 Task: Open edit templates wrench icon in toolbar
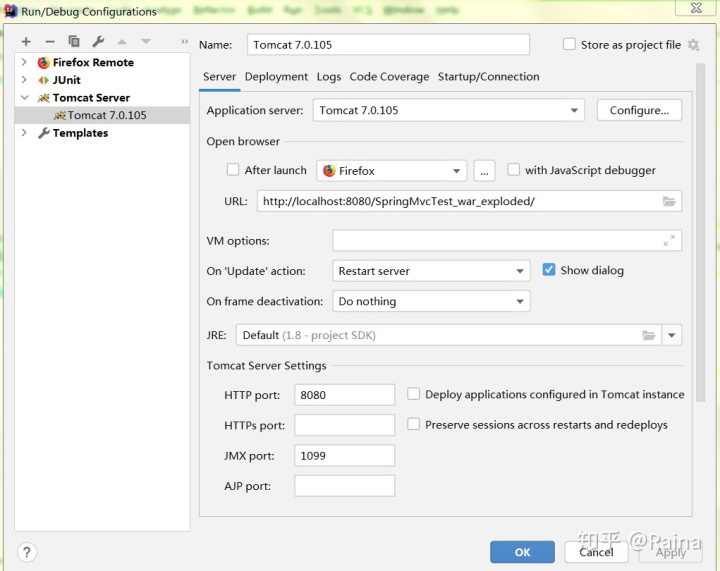pyautogui.click(x=98, y=41)
